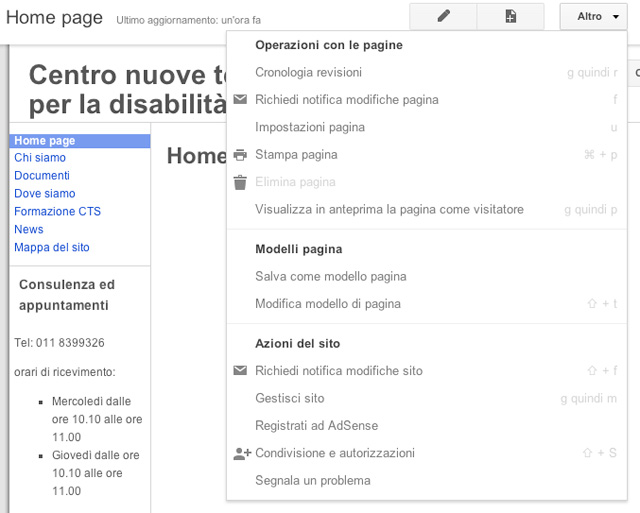Viewport: 640px width, 513px height.
Task: Select Registrati ad AdSense
Action: pyautogui.click(x=316, y=426)
